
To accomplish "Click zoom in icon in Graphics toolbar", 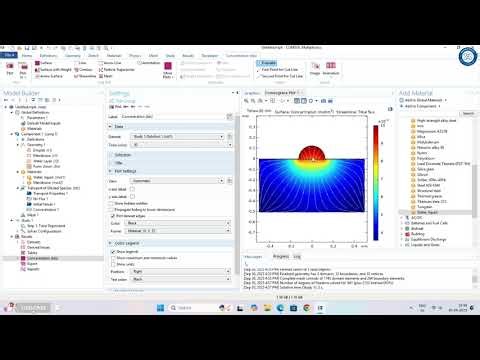I will coord(246,101).
